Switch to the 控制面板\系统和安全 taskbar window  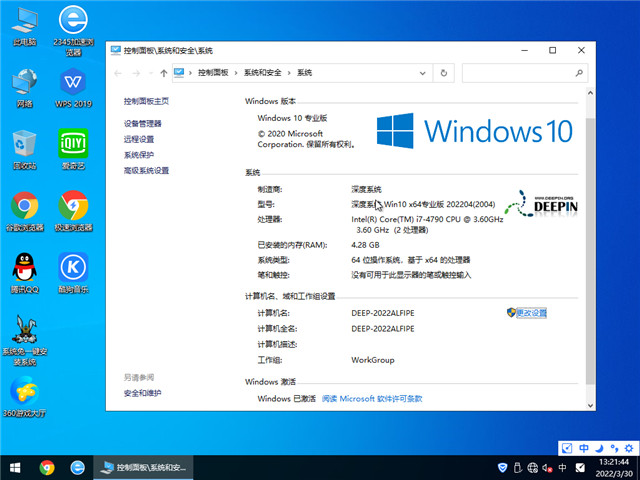point(144,467)
